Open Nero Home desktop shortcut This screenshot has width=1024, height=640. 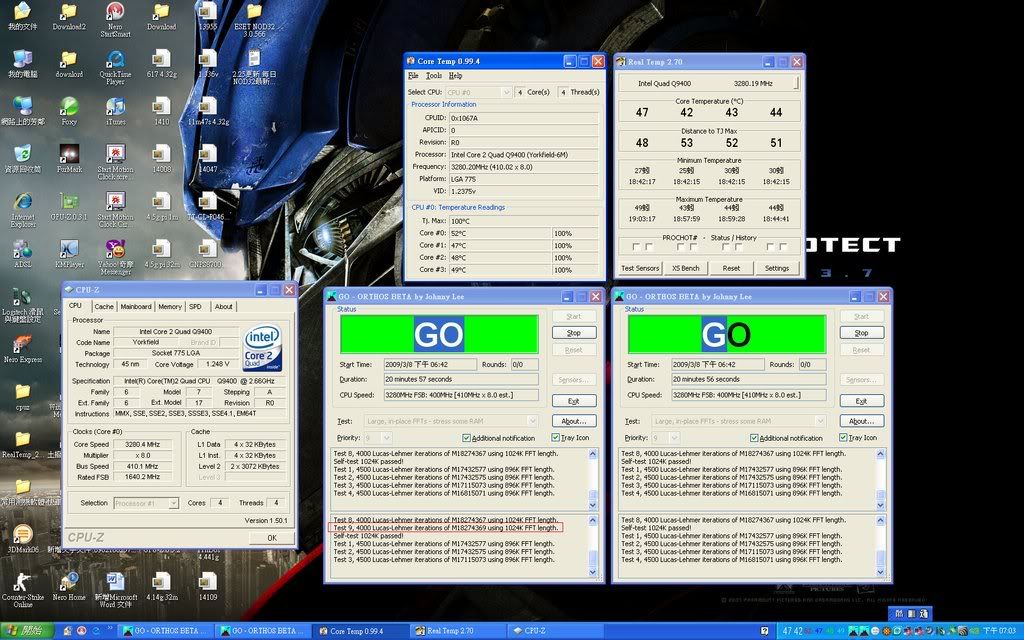[x=69, y=586]
